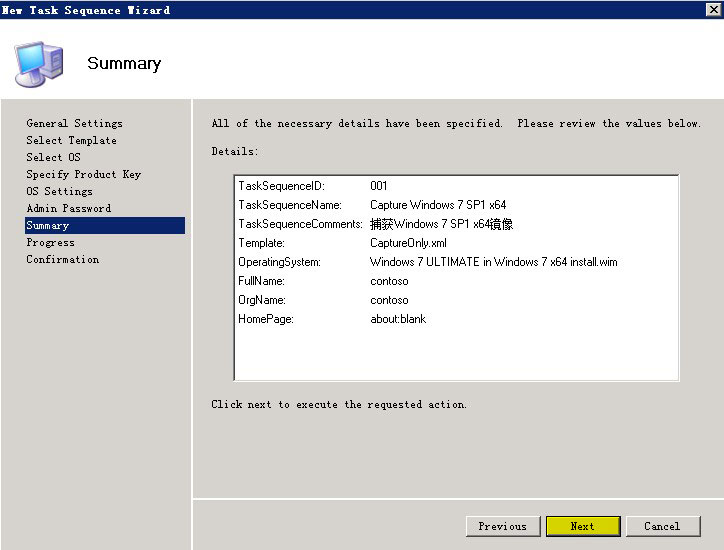Click the OperatingSystem label
Screen dimensions: 724x550
click(279, 262)
